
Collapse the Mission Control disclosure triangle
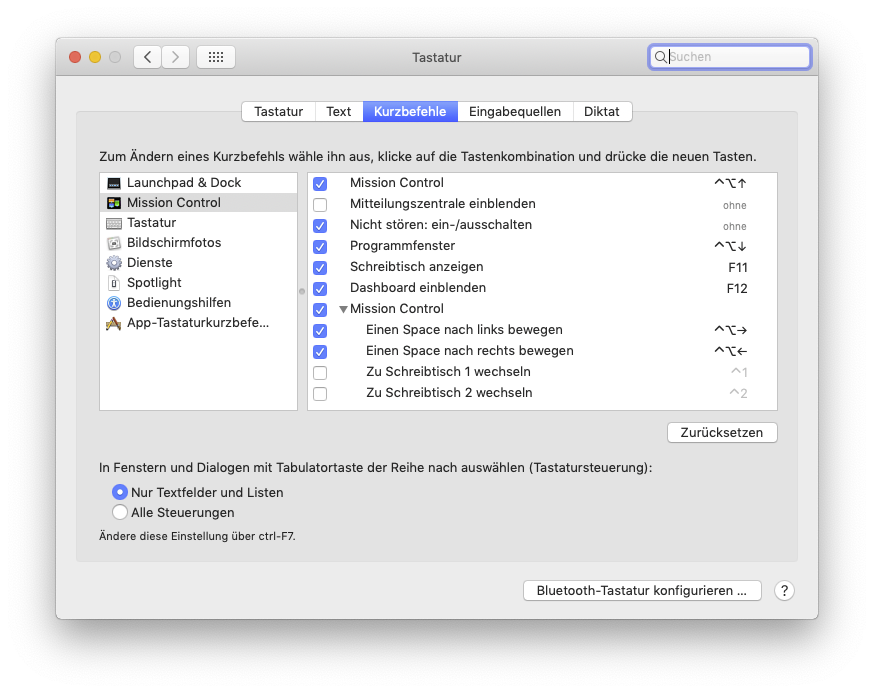tap(343, 310)
